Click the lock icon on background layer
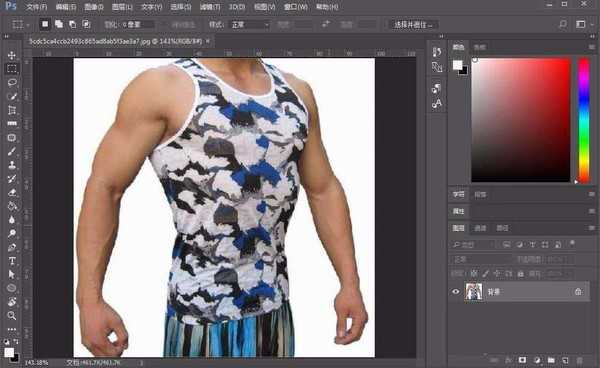Screen dimensions: 600x368 coord(578,292)
